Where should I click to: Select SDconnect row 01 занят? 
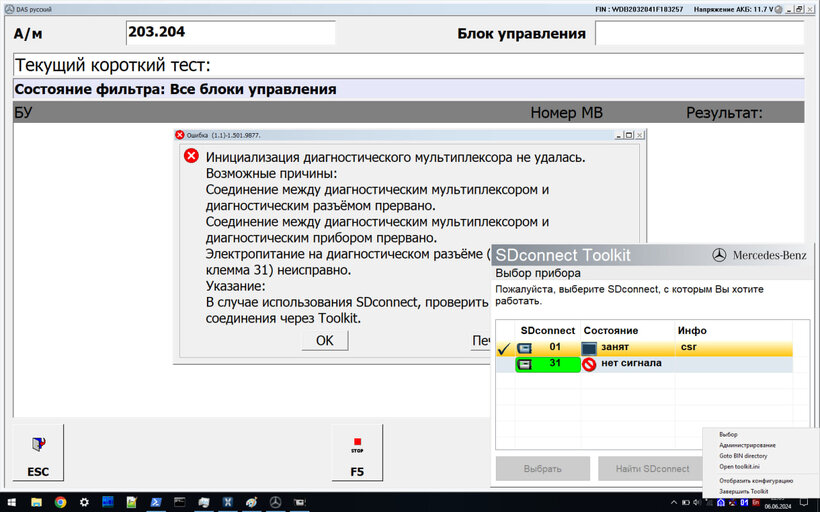[x=644, y=348]
